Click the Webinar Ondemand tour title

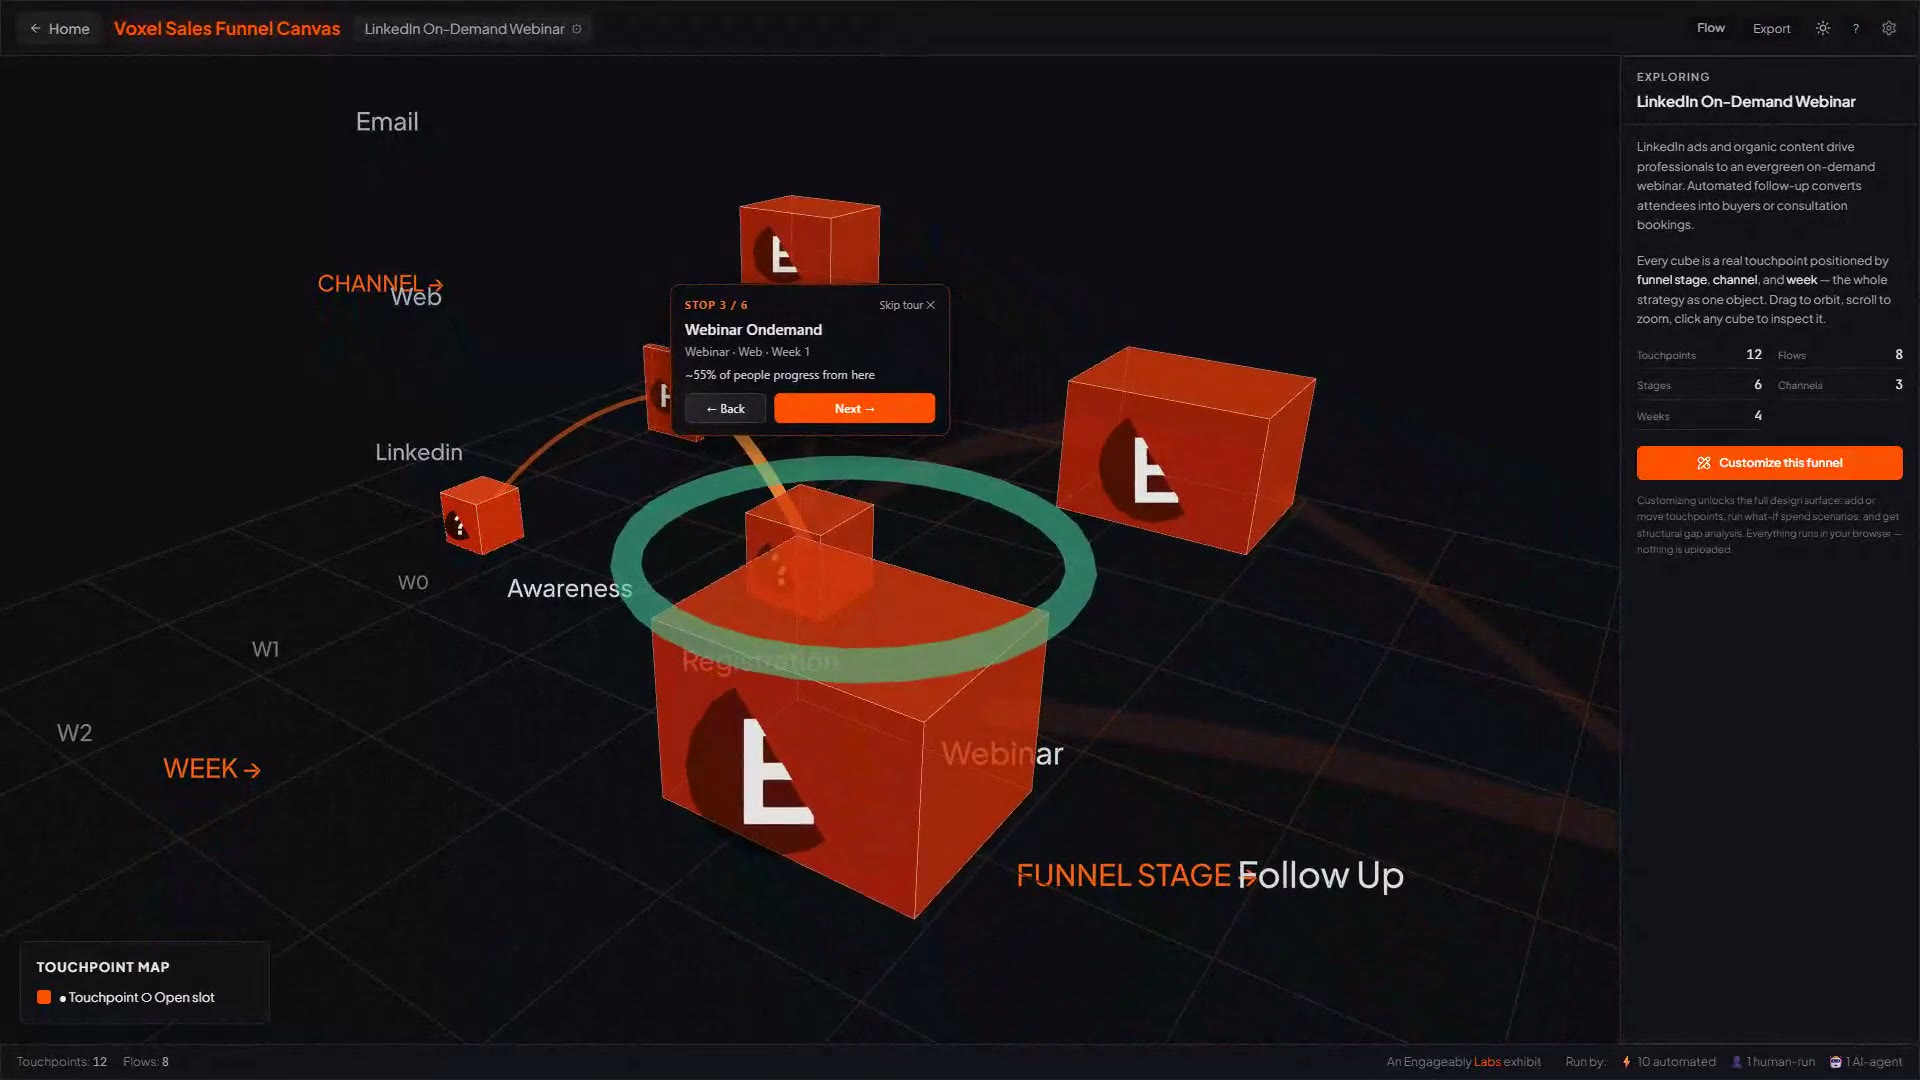tap(753, 330)
